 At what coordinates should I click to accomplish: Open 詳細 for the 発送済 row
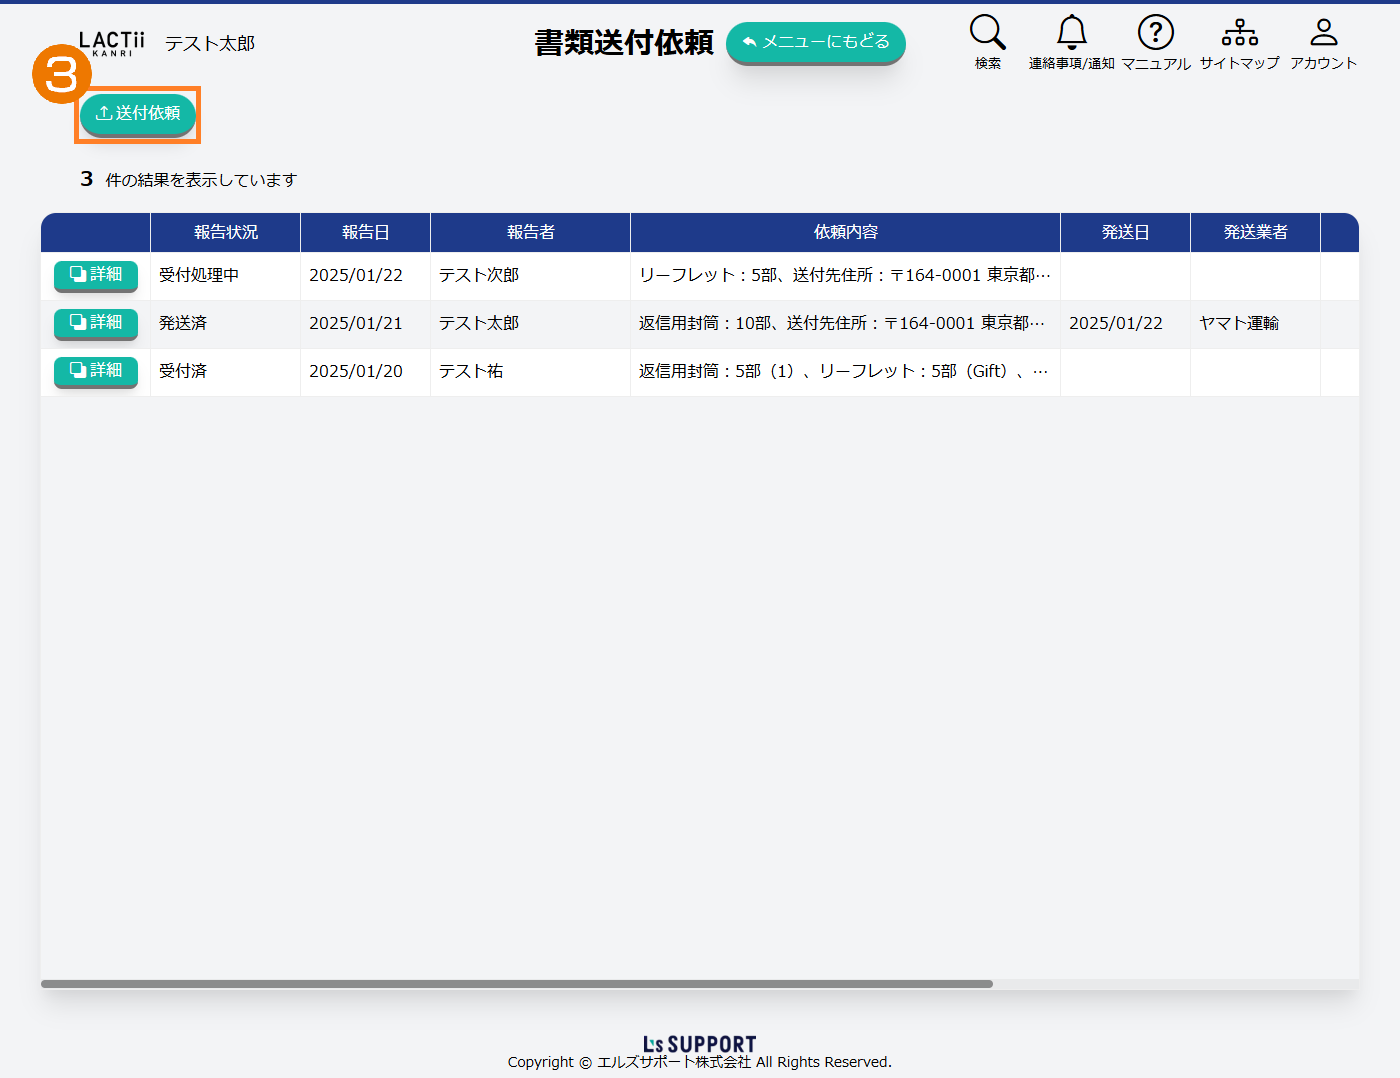click(x=96, y=323)
